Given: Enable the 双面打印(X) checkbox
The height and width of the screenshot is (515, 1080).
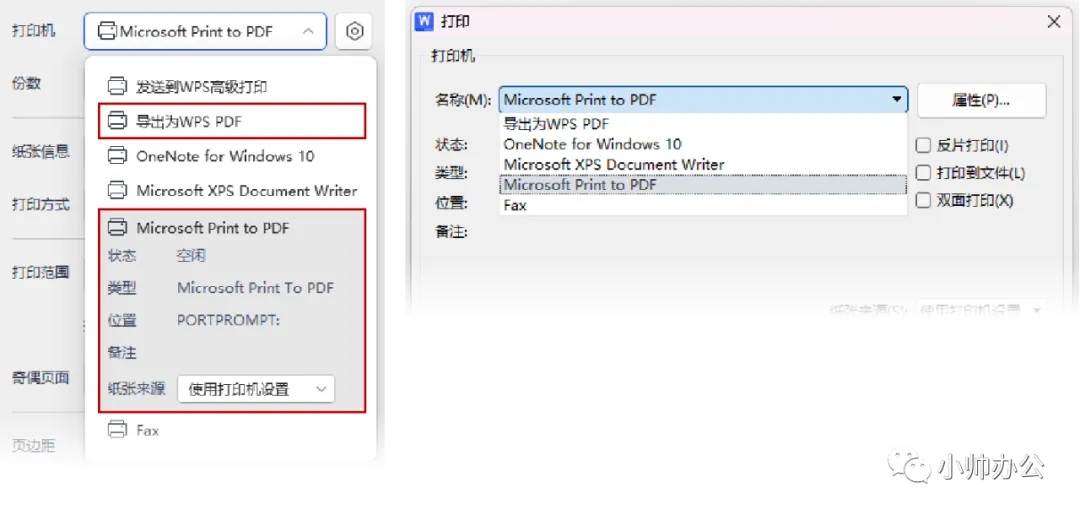Looking at the screenshot, I should [x=922, y=200].
